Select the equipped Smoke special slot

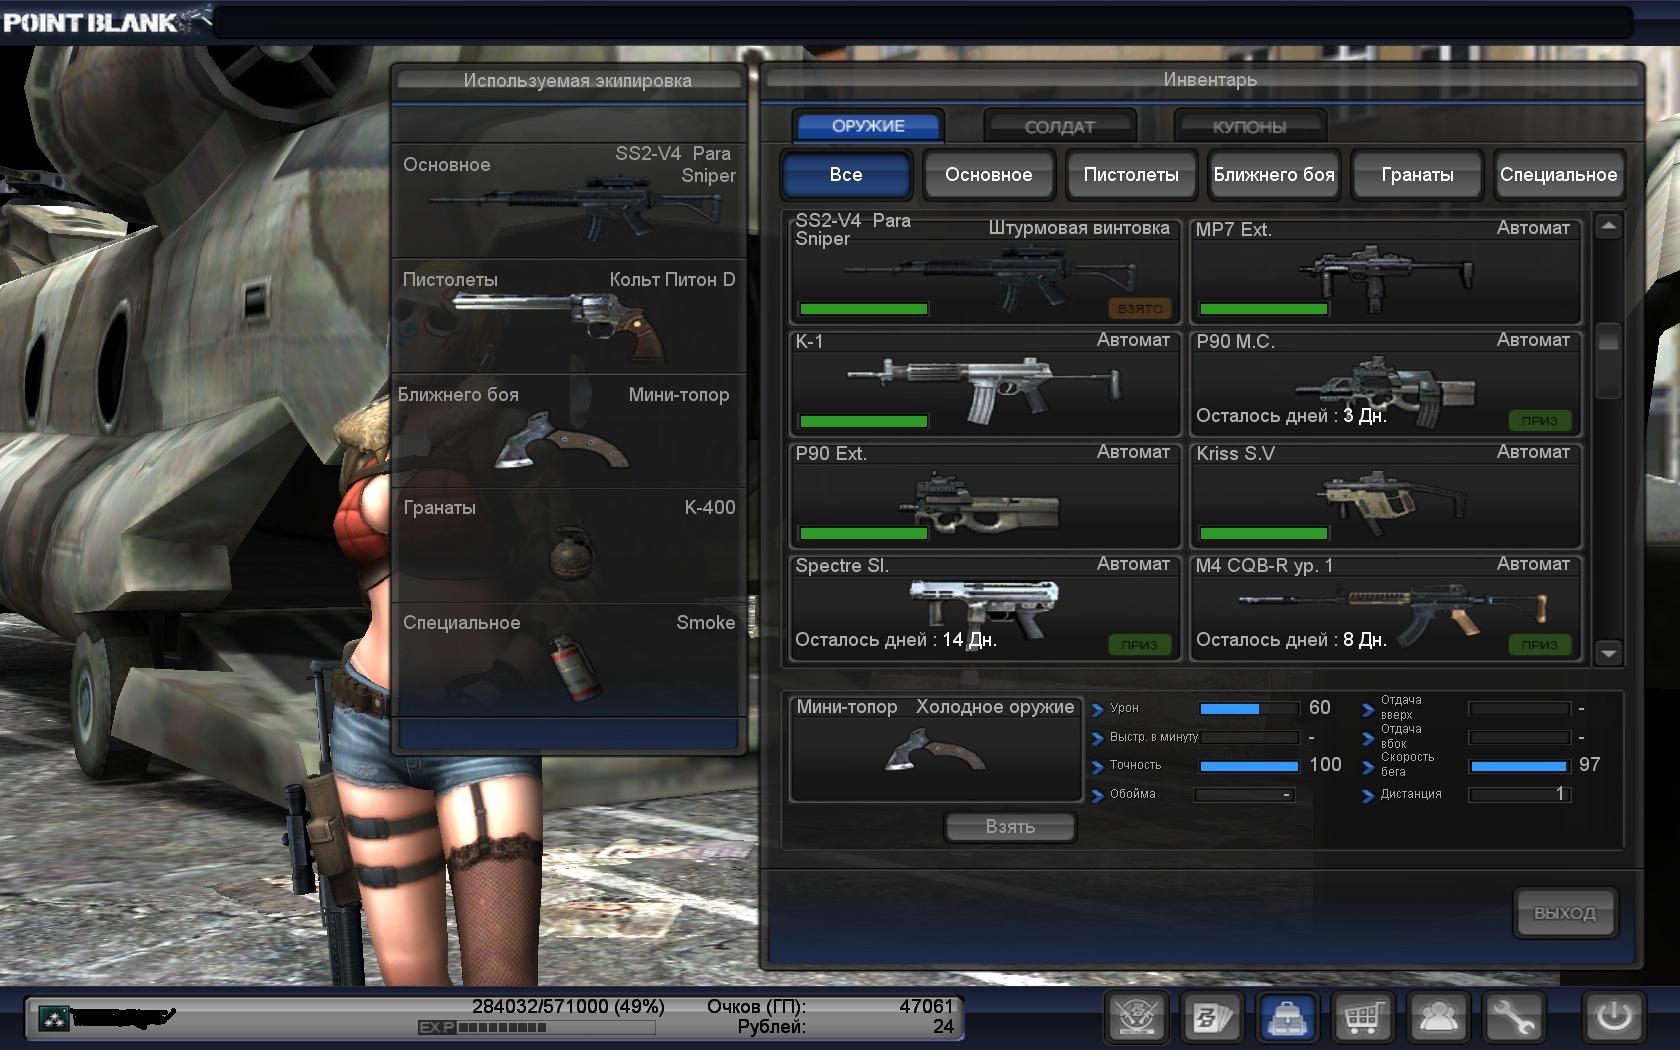coord(569,660)
